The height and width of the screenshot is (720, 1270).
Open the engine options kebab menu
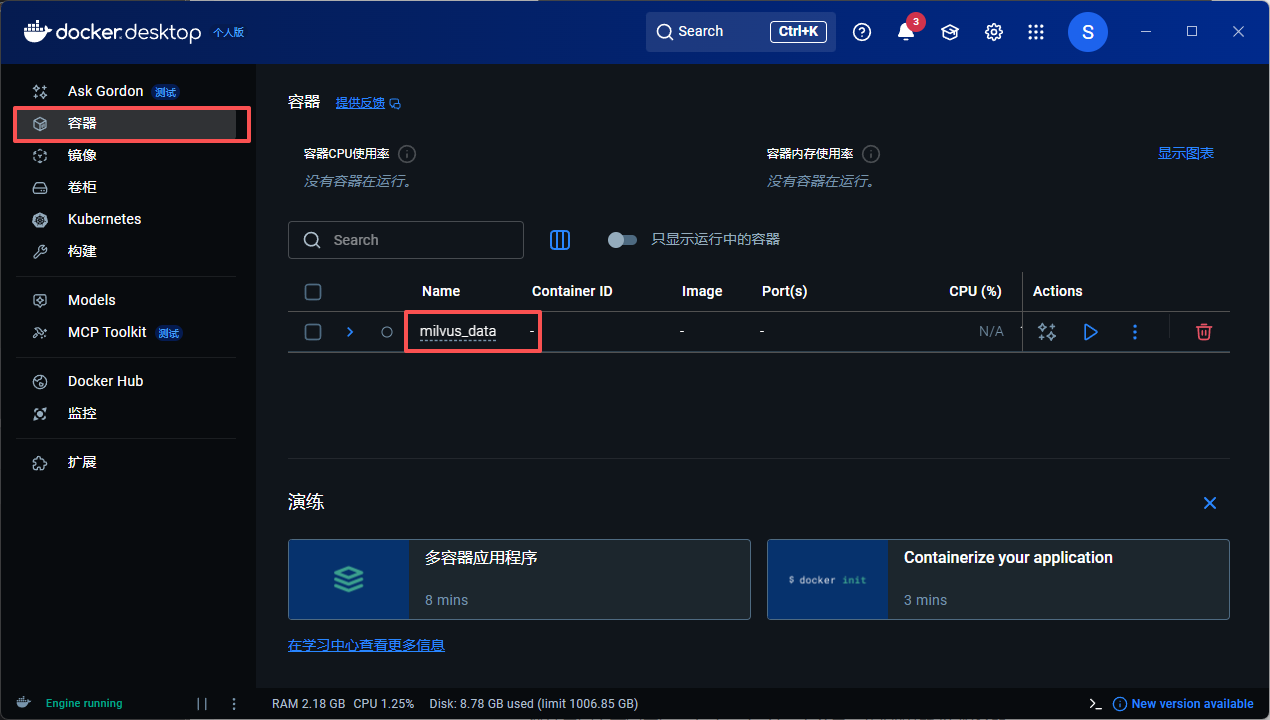(234, 704)
